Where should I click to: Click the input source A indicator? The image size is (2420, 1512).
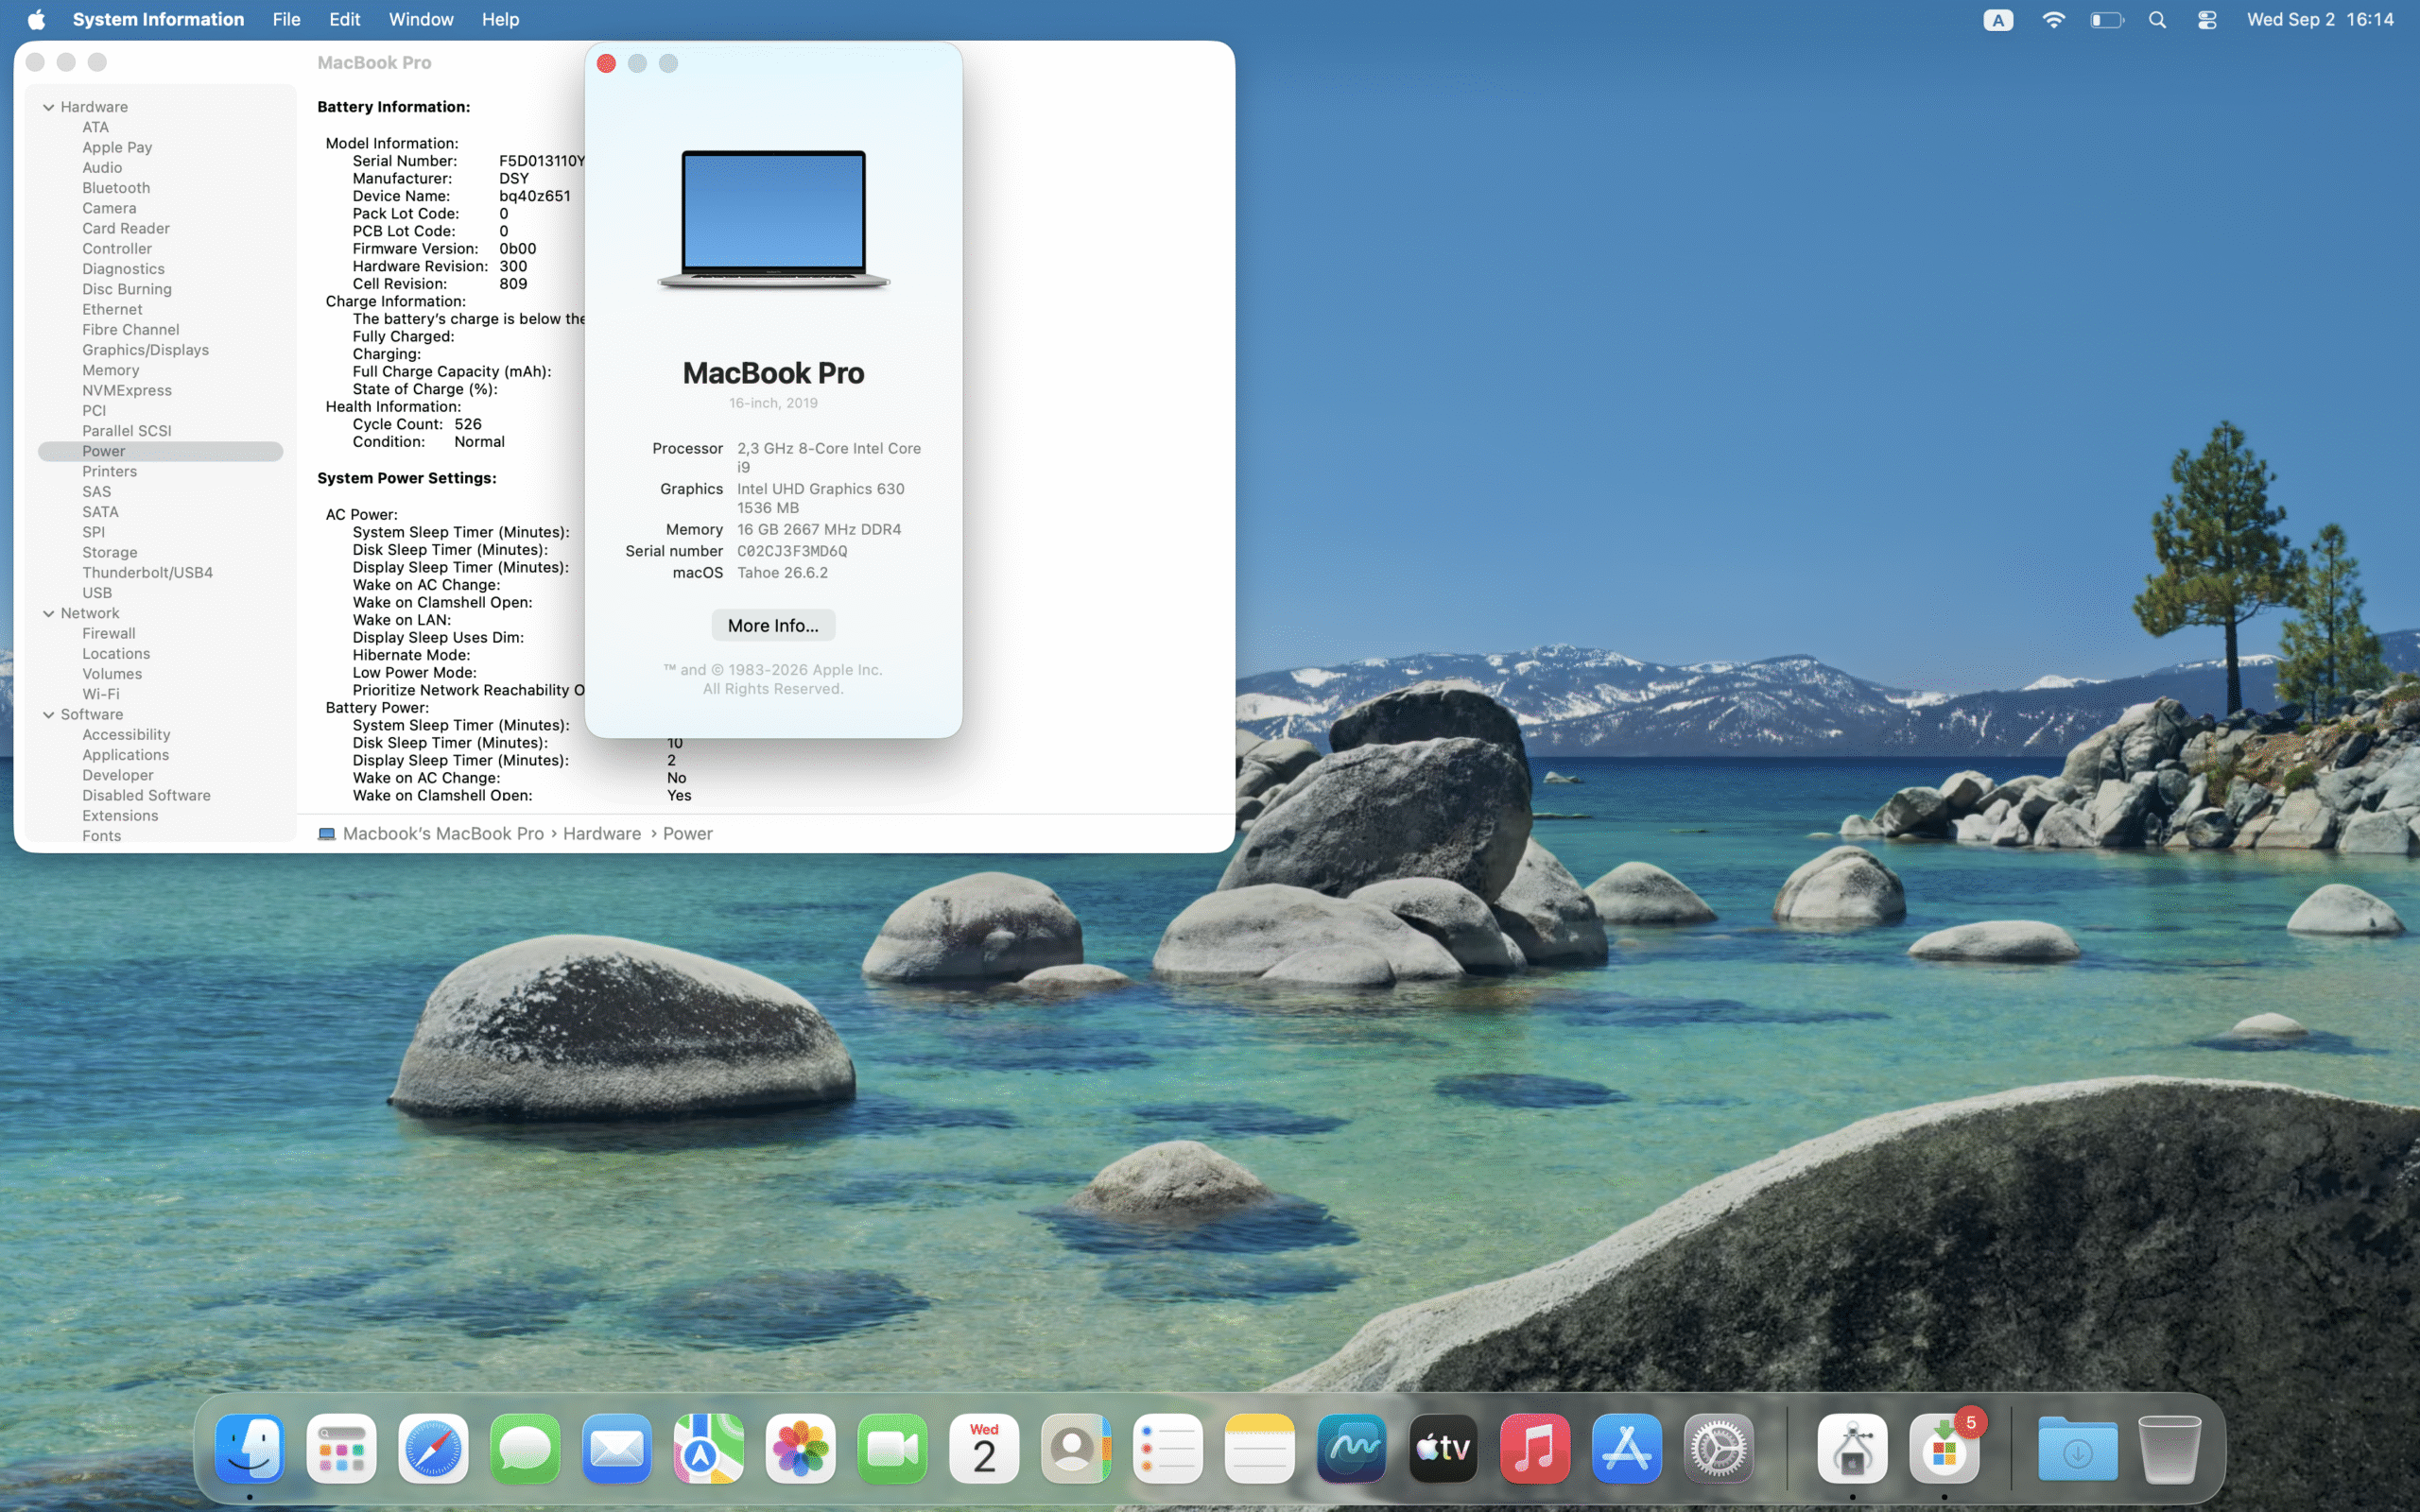tap(1998, 19)
